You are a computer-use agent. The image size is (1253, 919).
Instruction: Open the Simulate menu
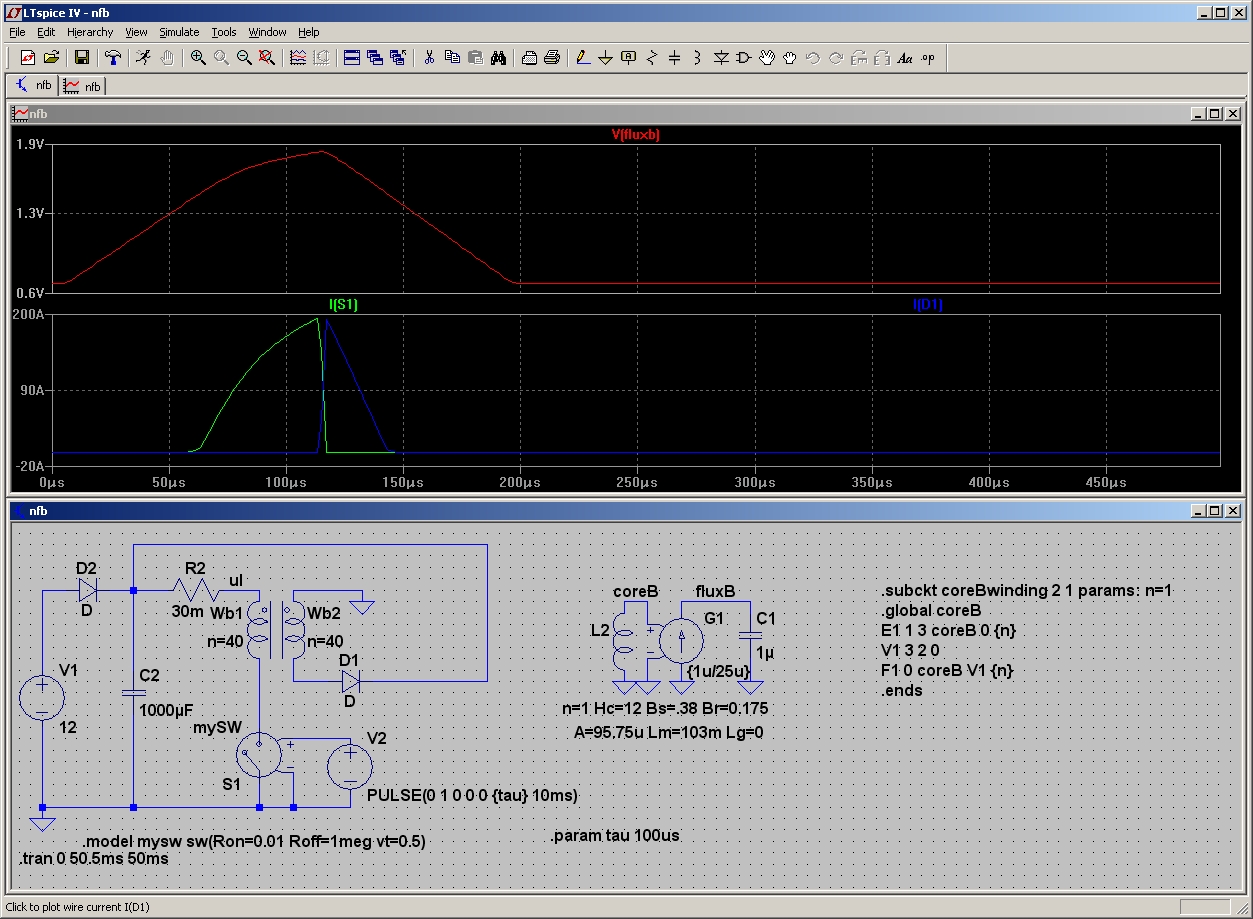[179, 32]
